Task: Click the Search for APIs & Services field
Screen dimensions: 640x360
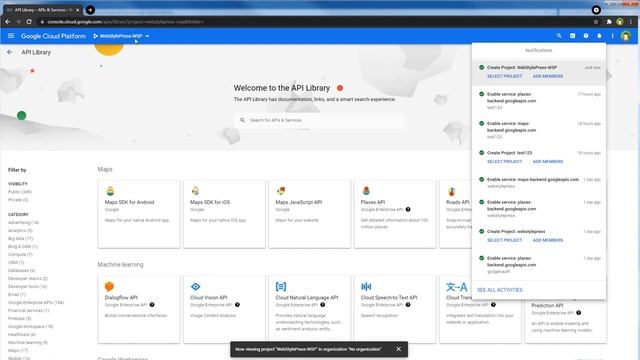Action: (319, 120)
